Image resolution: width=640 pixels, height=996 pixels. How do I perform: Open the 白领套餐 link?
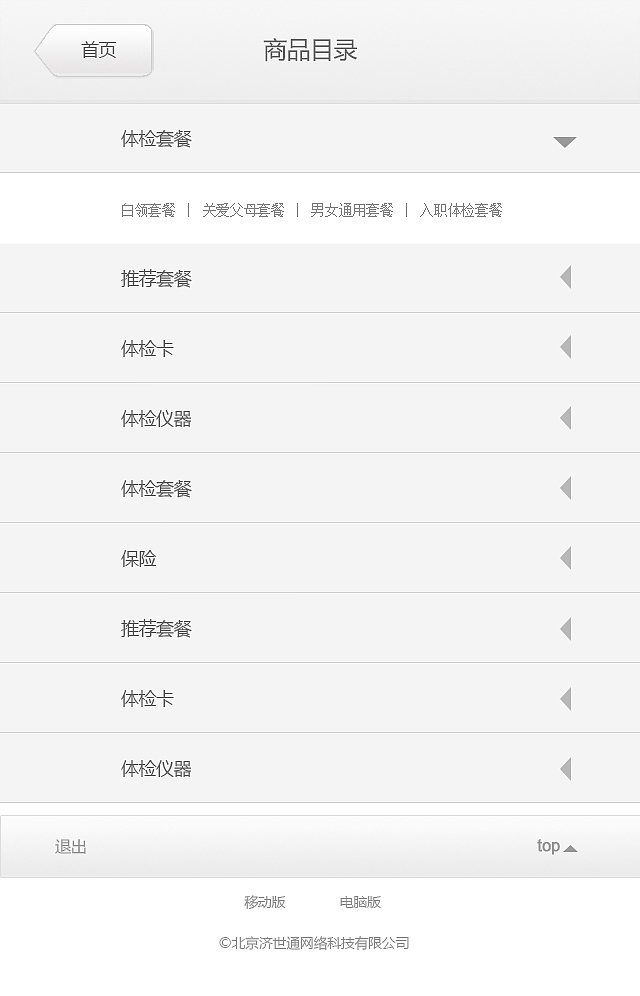click(144, 210)
